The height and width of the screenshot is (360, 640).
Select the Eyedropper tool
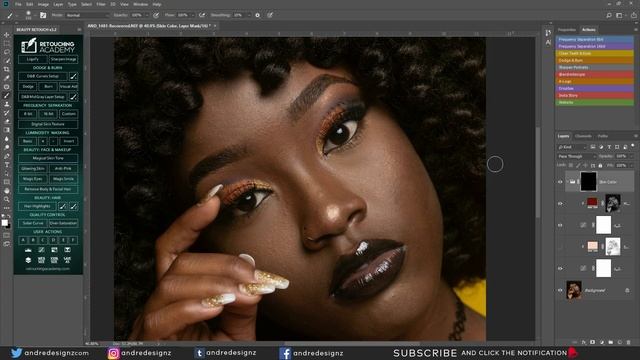pyautogui.click(x=7, y=78)
